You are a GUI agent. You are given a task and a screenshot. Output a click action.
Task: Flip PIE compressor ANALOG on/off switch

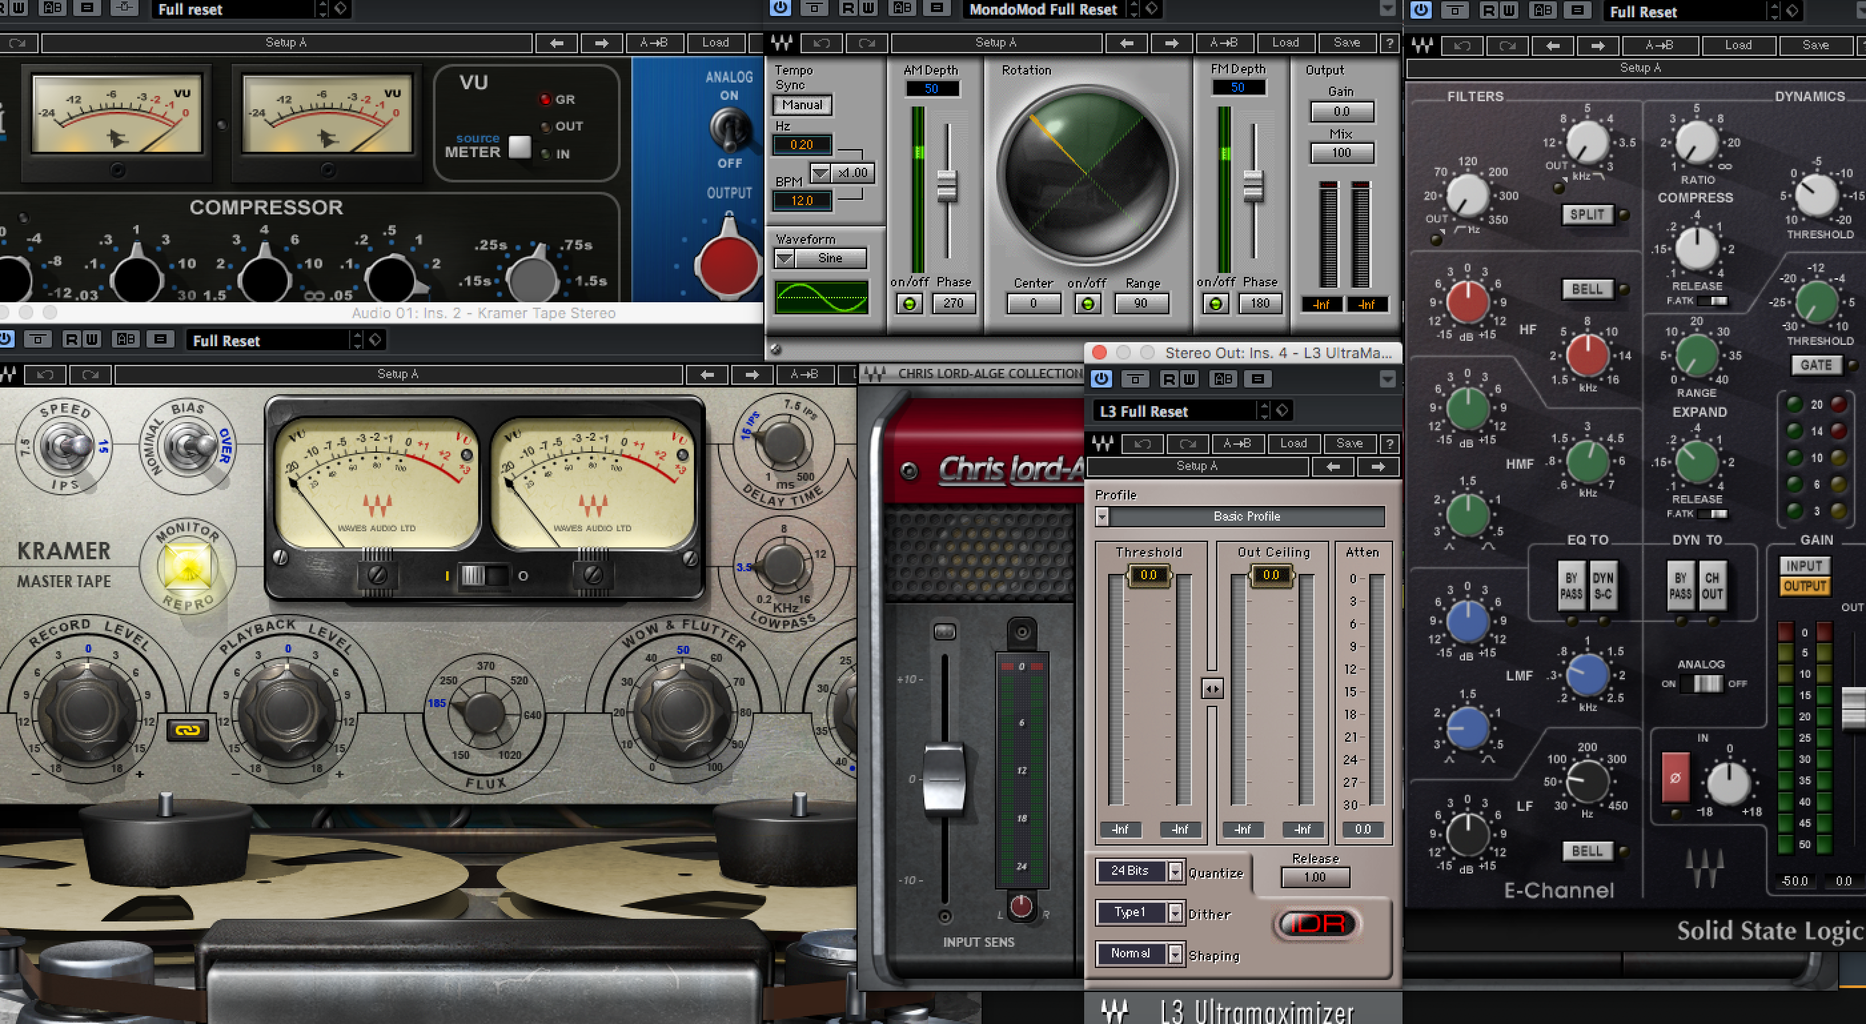[x=729, y=128]
